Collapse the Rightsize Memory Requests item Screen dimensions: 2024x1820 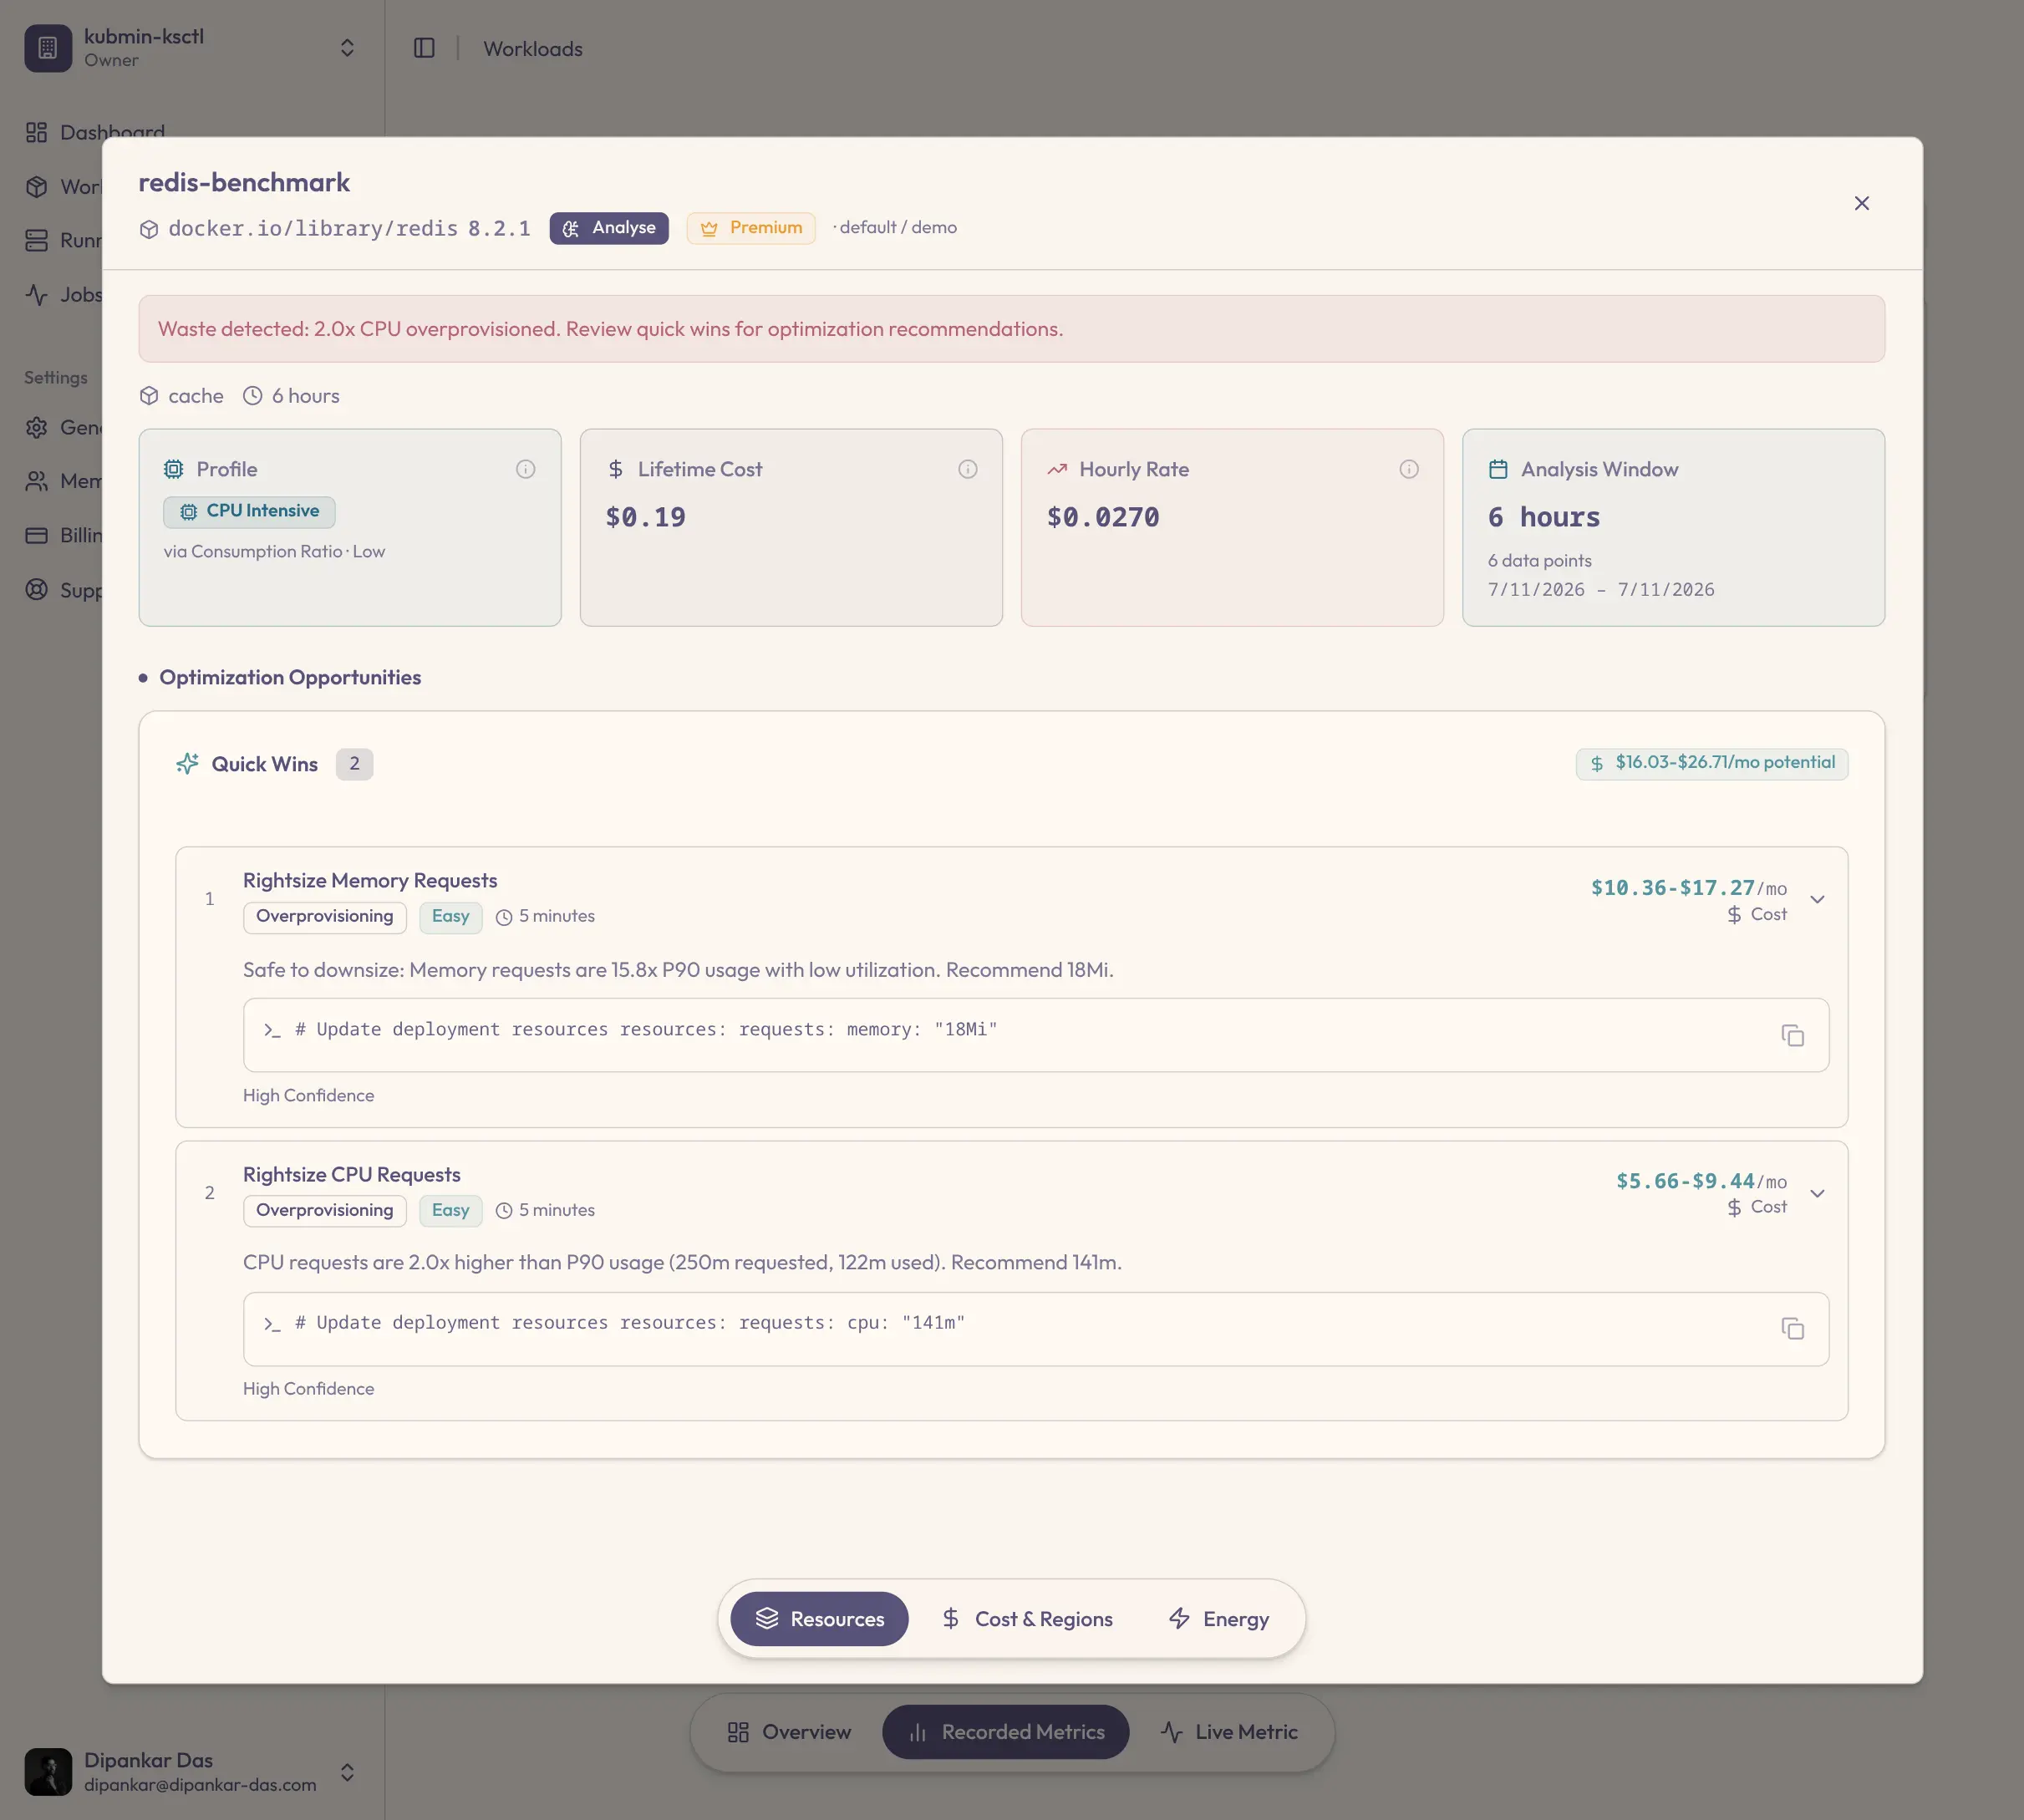pyautogui.click(x=1817, y=899)
